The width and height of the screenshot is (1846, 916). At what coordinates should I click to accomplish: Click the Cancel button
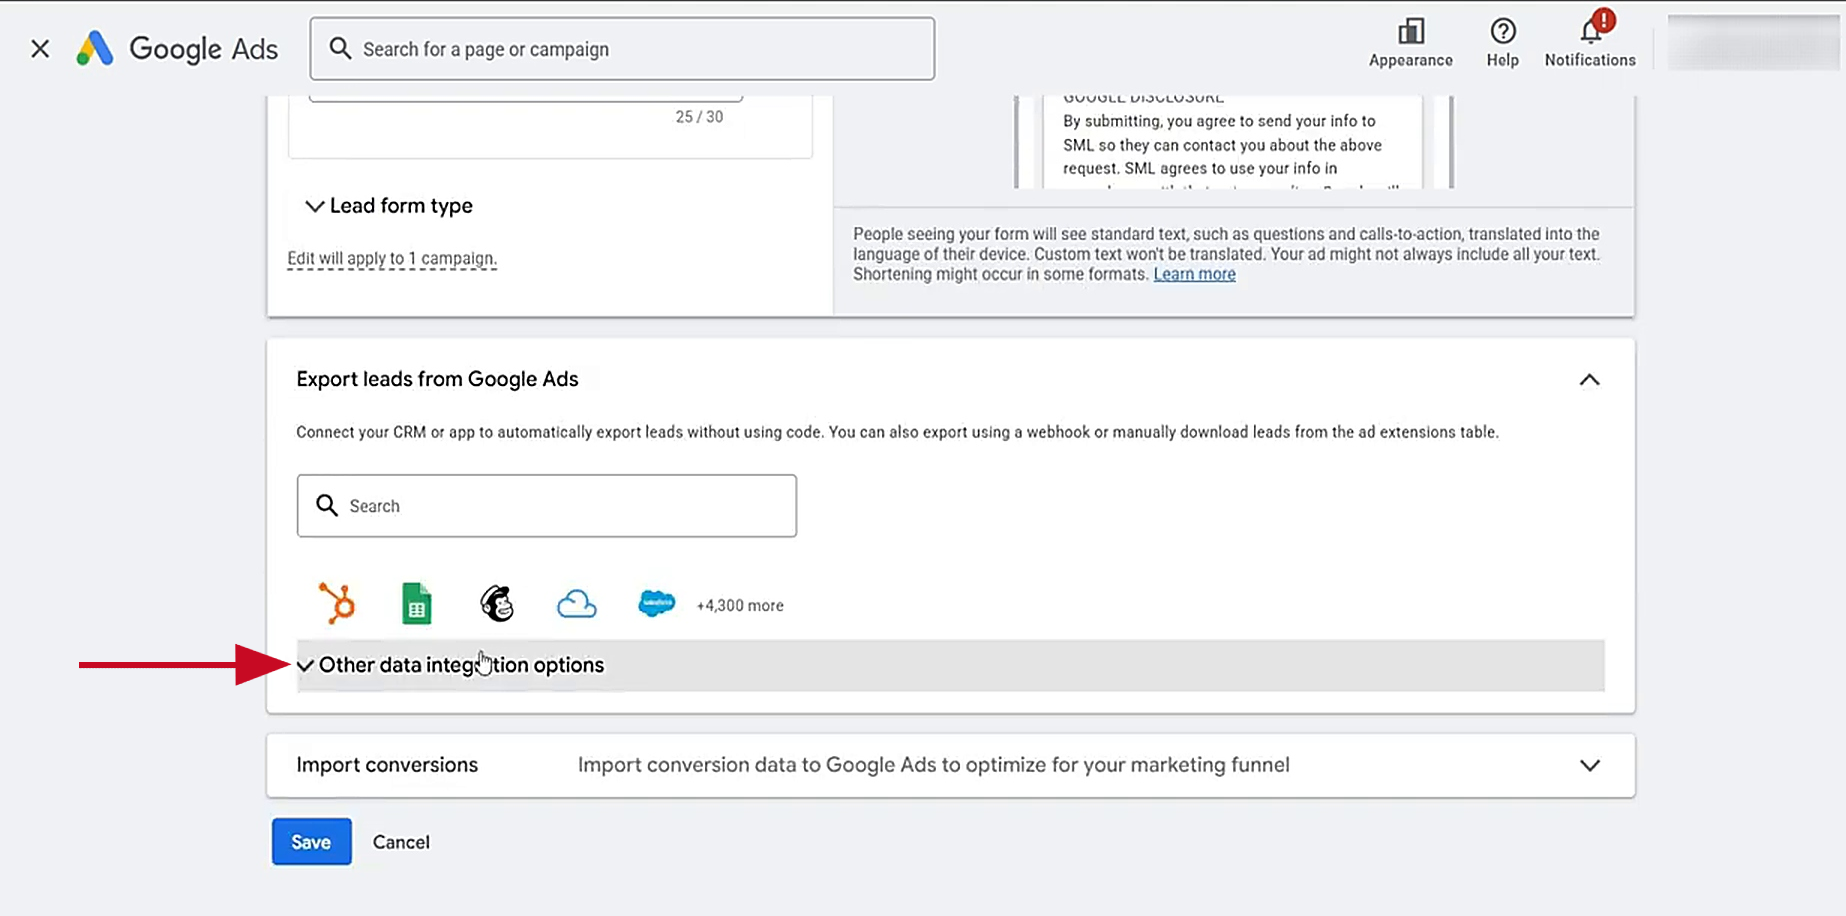(x=401, y=842)
